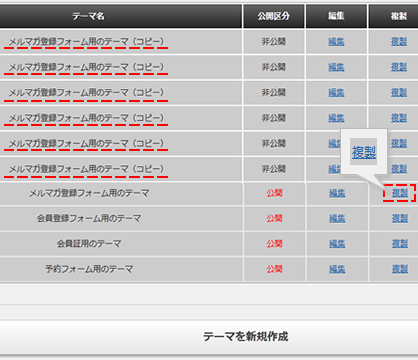The width and height of the screenshot is (418, 360).
Task: Click the enlarged 複製 callout link
Action: 364,152
